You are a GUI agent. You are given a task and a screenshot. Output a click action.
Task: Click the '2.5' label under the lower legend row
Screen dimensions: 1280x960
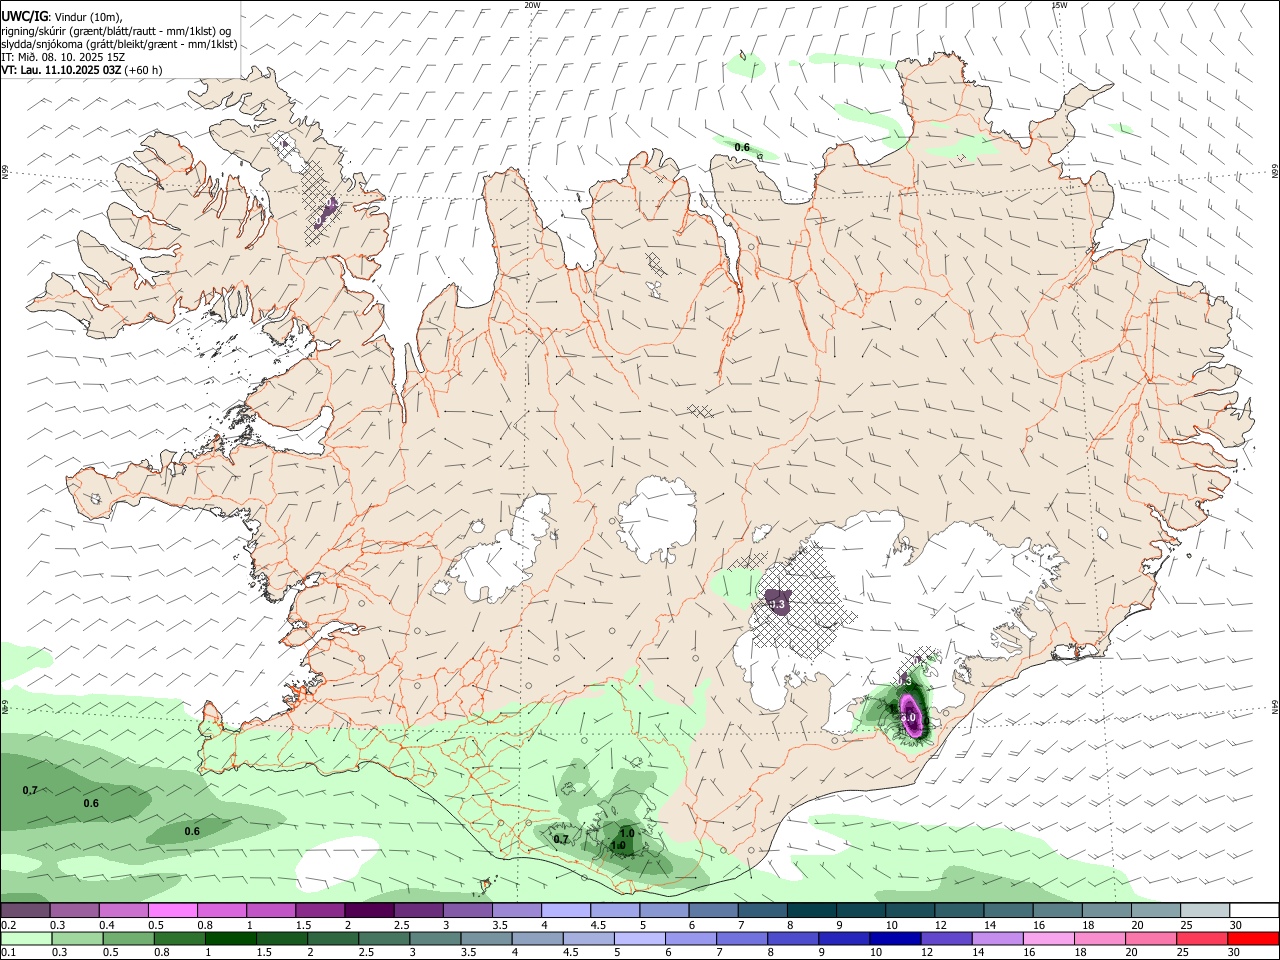[365, 953]
